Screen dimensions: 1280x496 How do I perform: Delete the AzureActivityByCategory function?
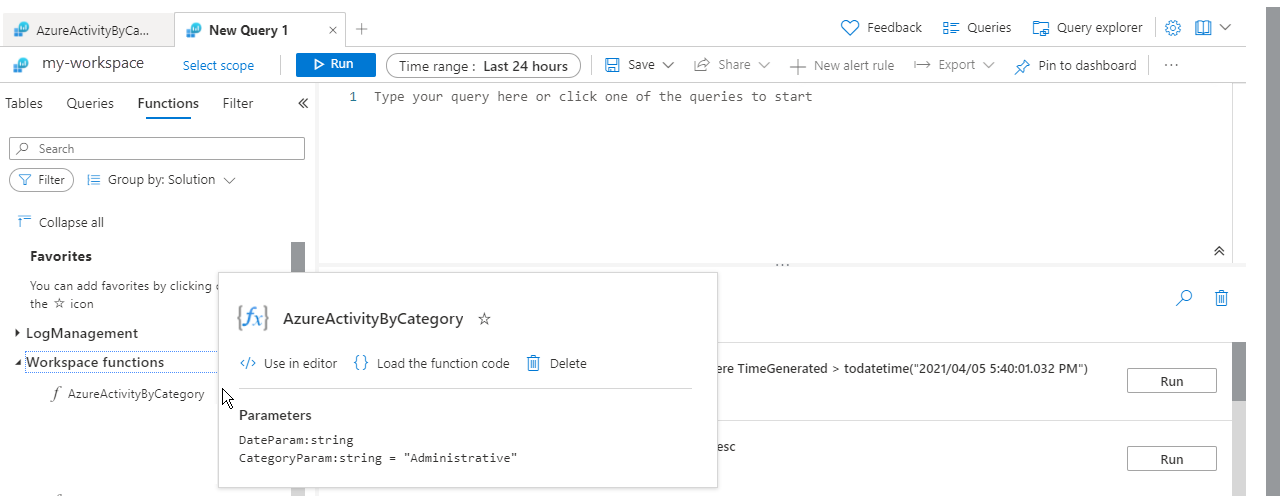tap(556, 363)
